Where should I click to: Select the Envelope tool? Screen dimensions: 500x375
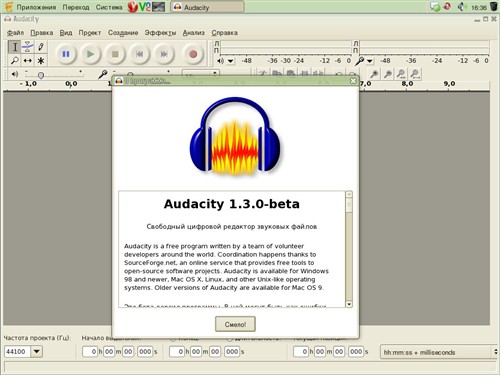point(28,47)
